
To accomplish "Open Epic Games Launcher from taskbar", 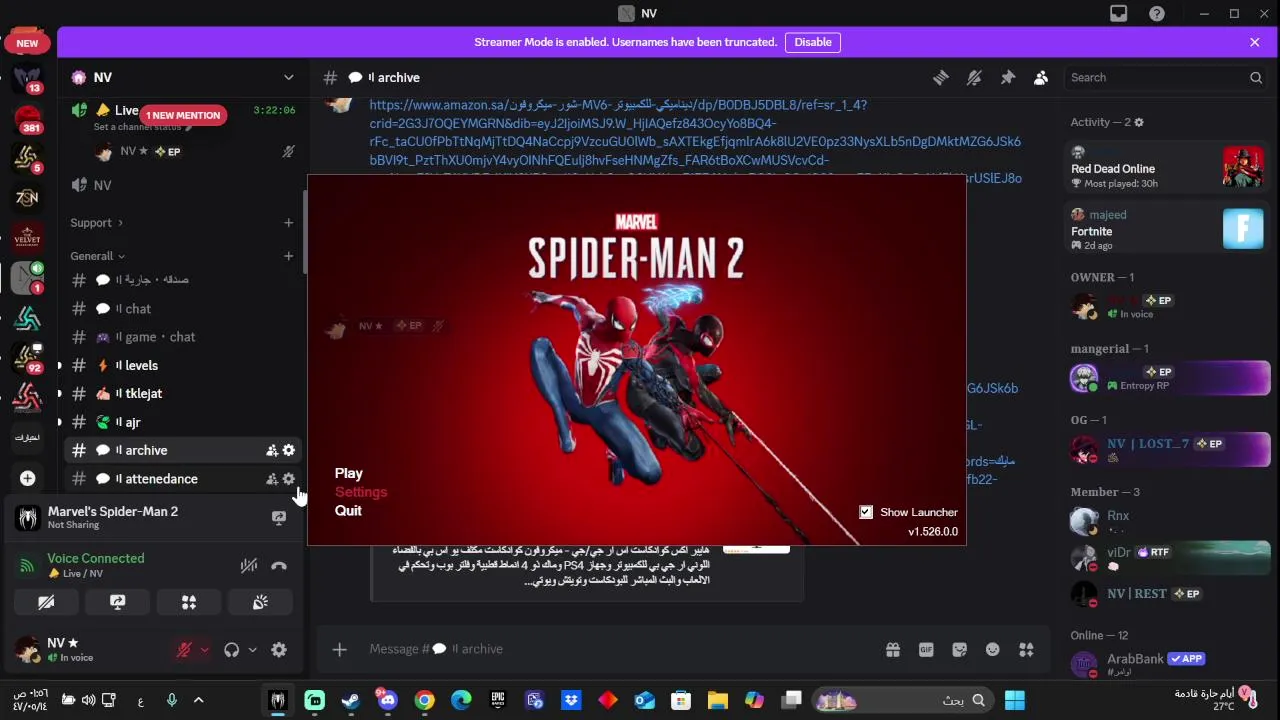I will 498,700.
